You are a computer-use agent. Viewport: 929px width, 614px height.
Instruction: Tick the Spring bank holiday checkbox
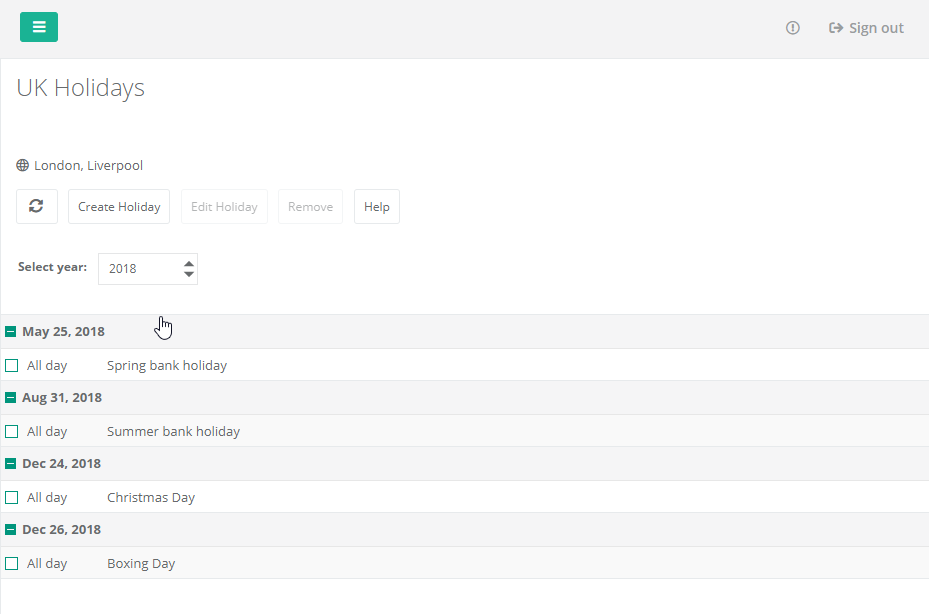(12, 366)
